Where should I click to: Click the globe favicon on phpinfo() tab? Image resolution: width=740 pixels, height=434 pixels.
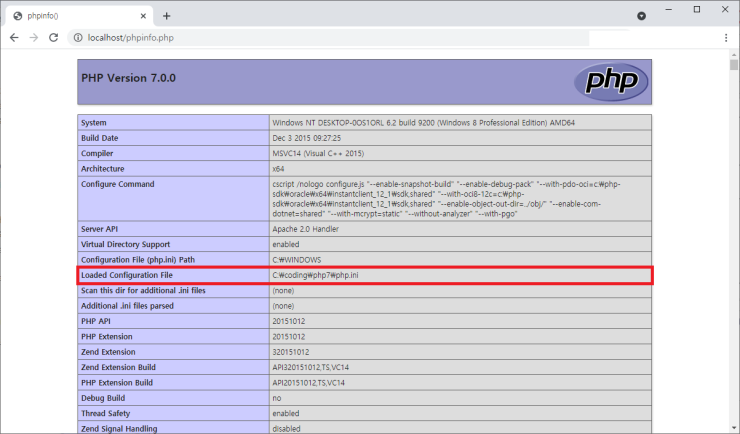[18, 16]
